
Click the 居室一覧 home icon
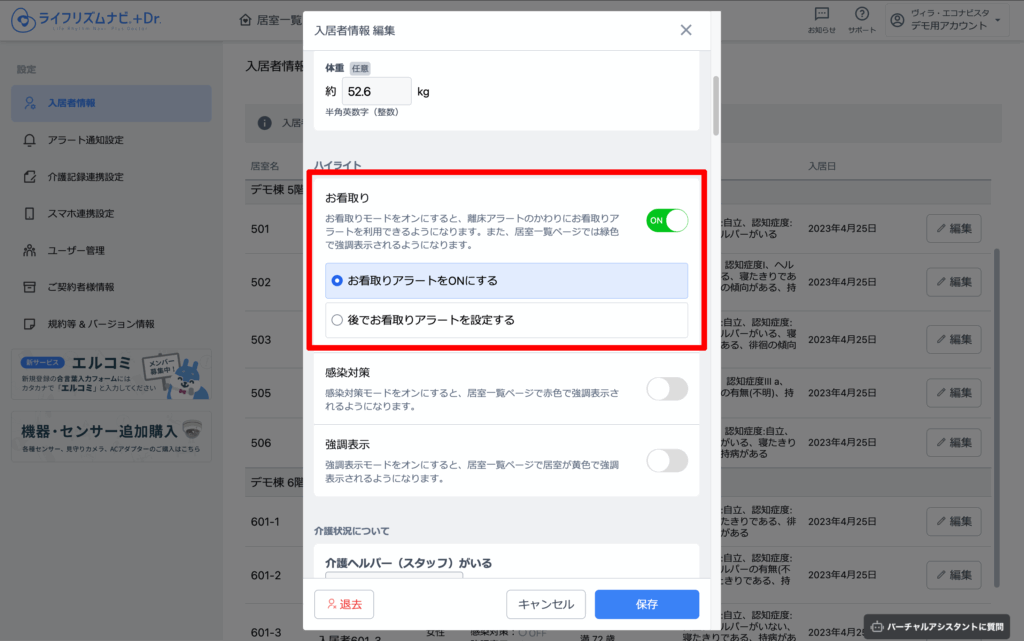click(246, 20)
